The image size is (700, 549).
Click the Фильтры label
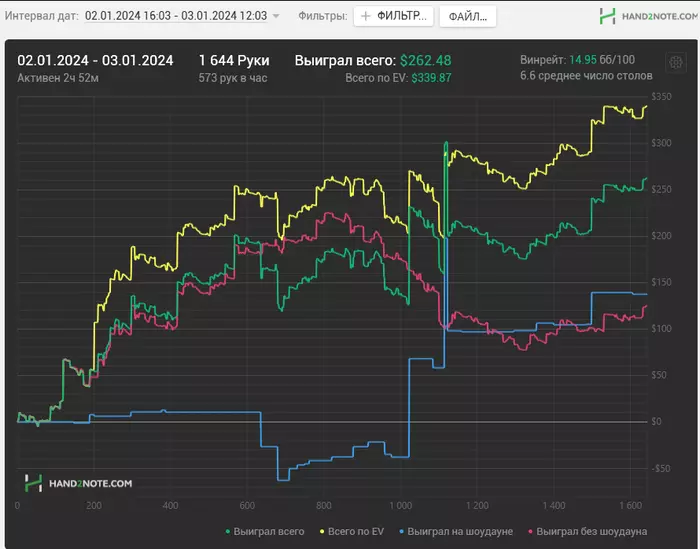322,16
